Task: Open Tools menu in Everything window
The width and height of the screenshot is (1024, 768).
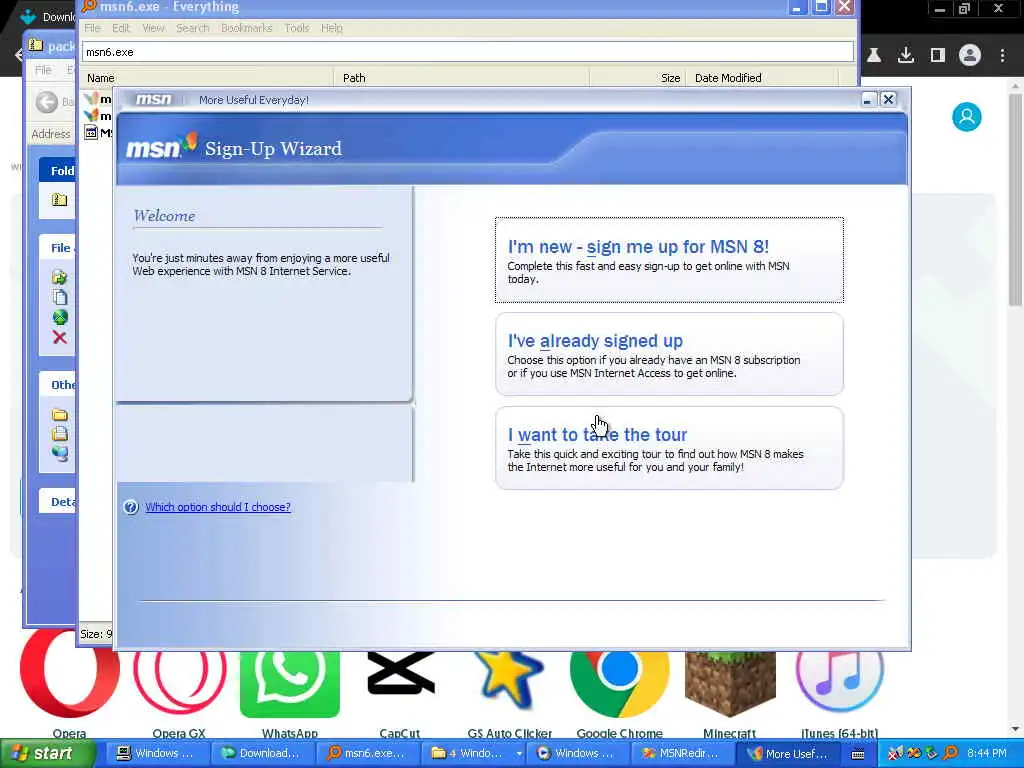Action: point(296,28)
